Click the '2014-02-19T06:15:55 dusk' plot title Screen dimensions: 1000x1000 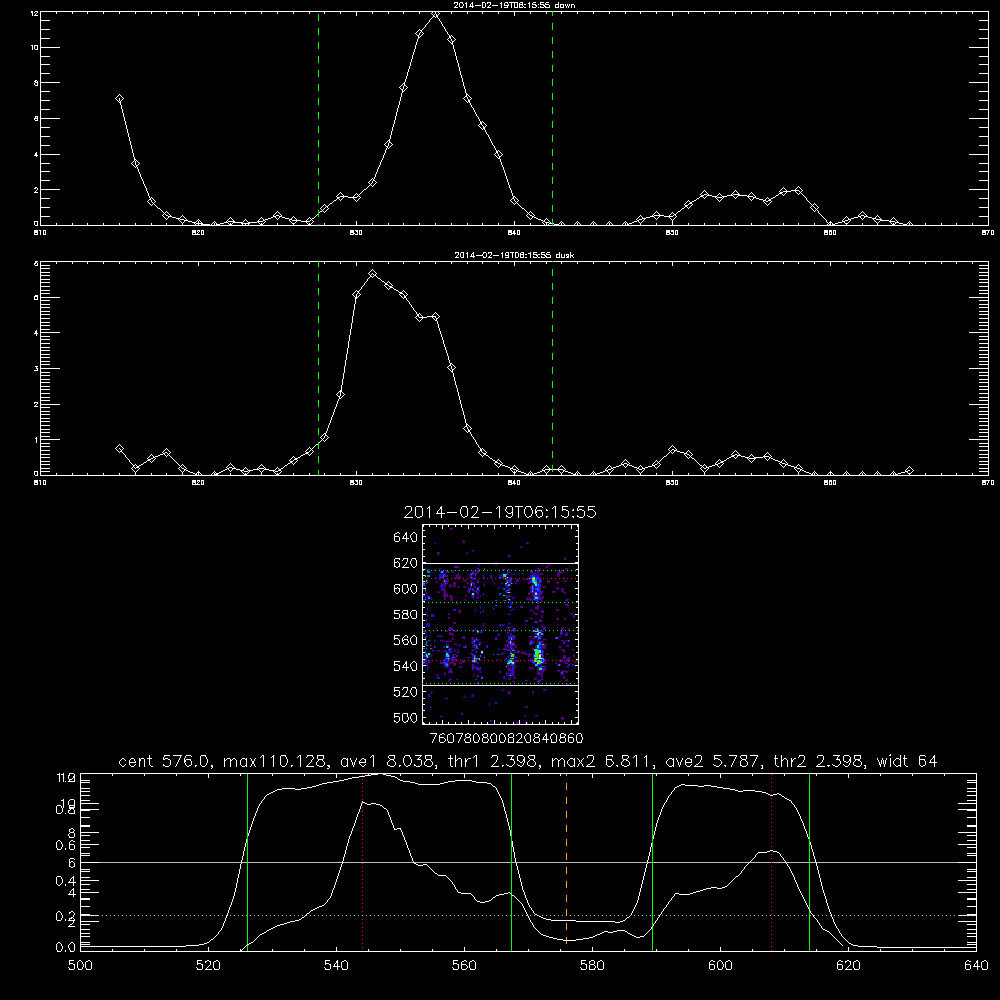click(x=514, y=255)
